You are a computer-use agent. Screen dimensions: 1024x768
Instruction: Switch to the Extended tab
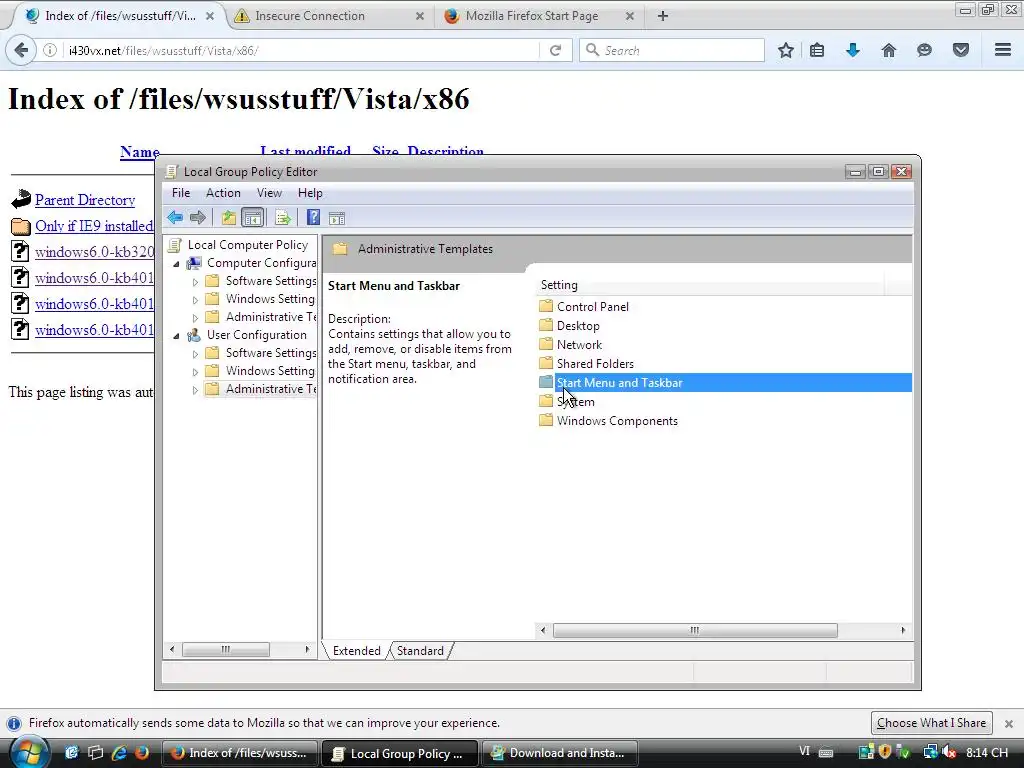pos(356,650)
